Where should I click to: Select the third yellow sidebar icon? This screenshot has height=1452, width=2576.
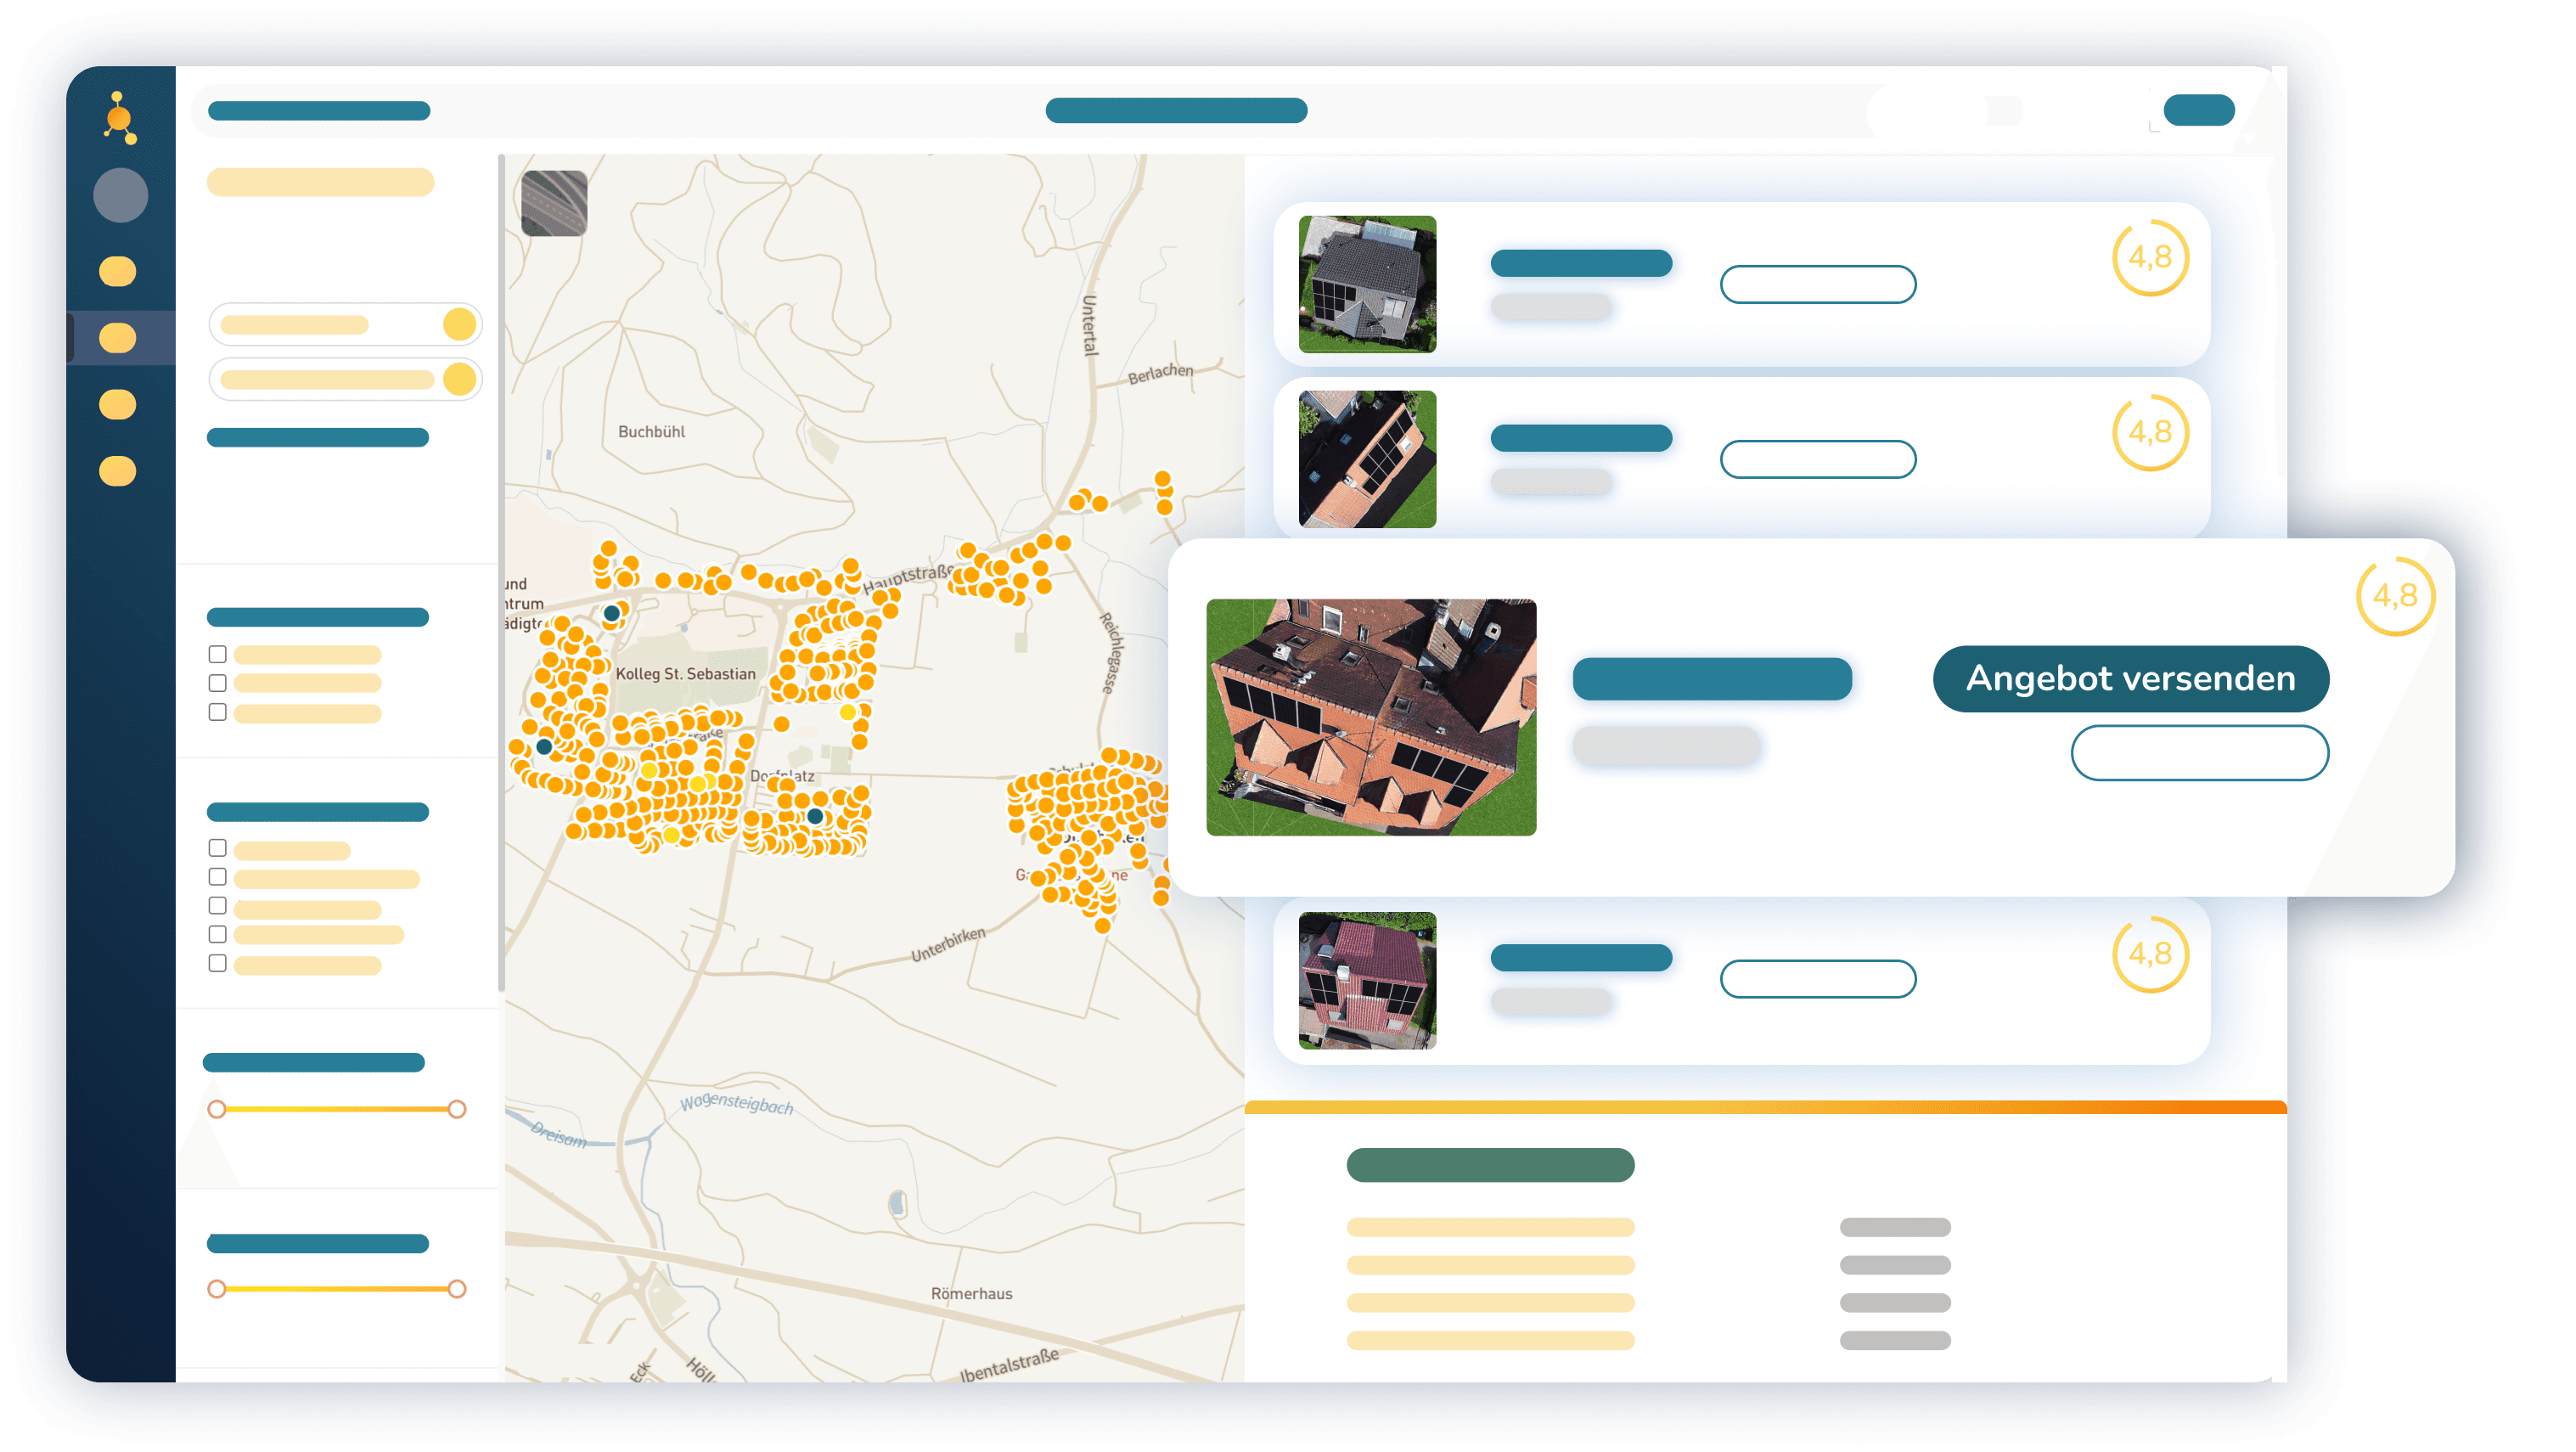[x=118, y=404]
